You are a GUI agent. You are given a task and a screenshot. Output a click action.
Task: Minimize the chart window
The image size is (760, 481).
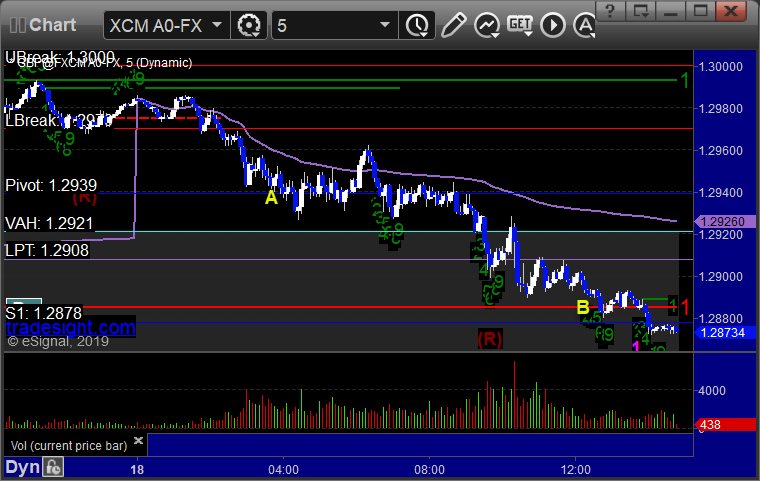tap(671, 10)
